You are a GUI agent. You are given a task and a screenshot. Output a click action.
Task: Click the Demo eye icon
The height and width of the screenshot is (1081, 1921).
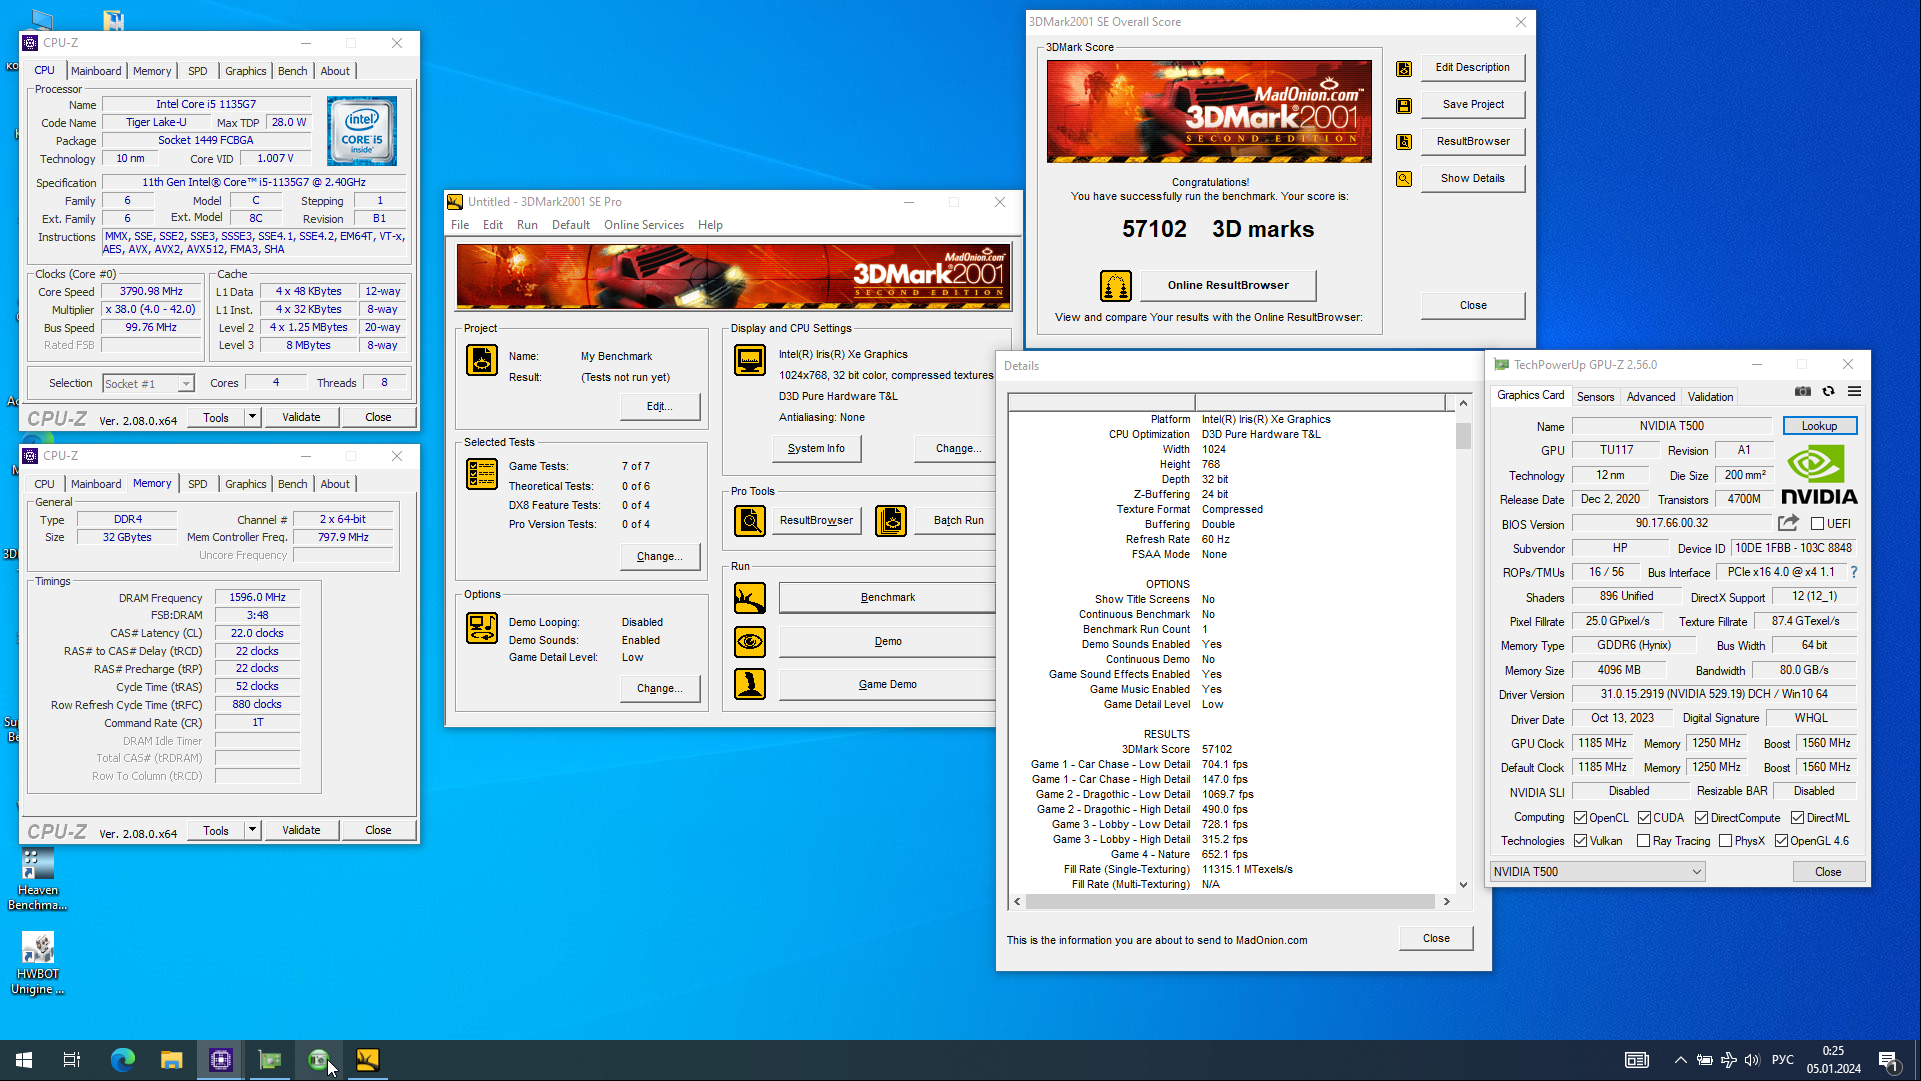pos(750,641)
